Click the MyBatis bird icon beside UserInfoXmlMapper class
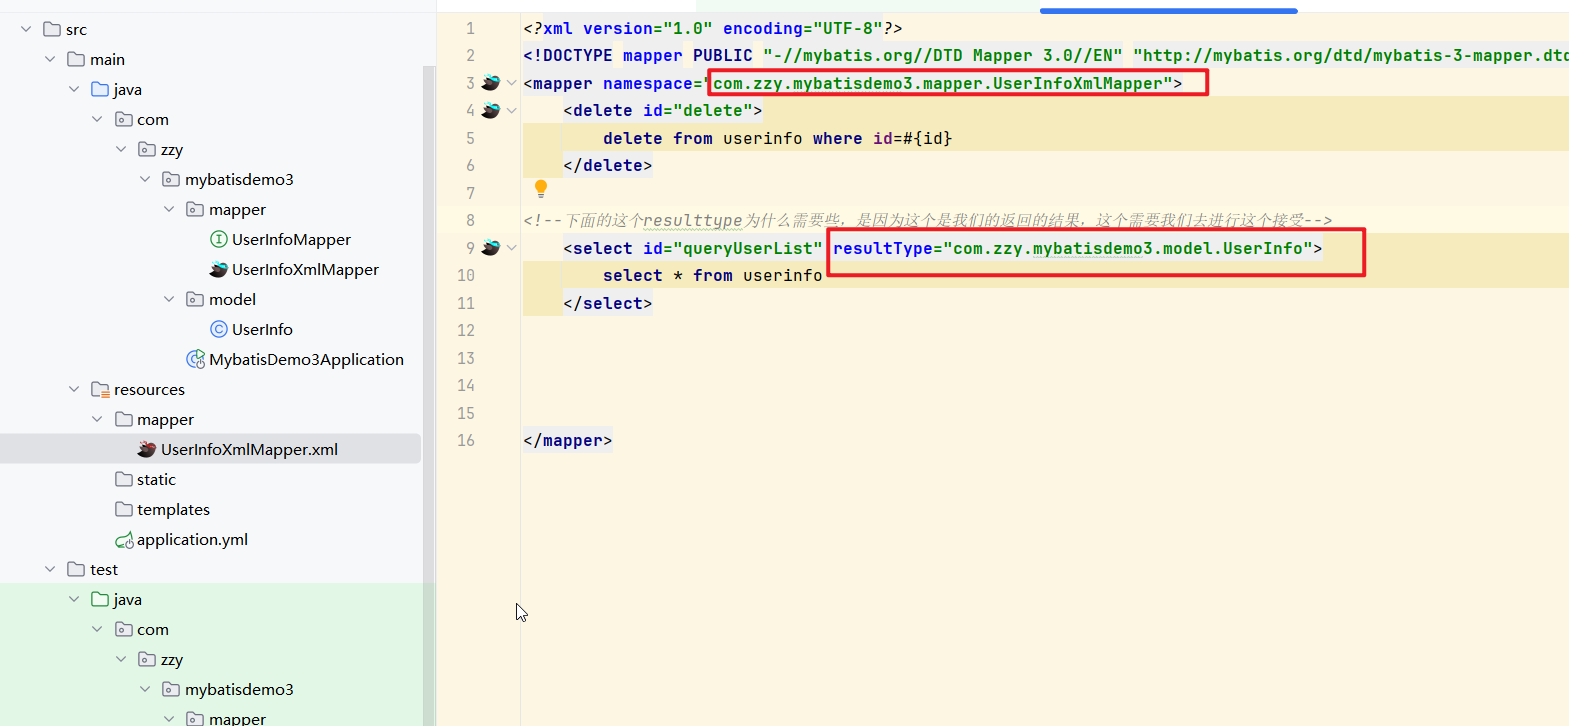 219,269
